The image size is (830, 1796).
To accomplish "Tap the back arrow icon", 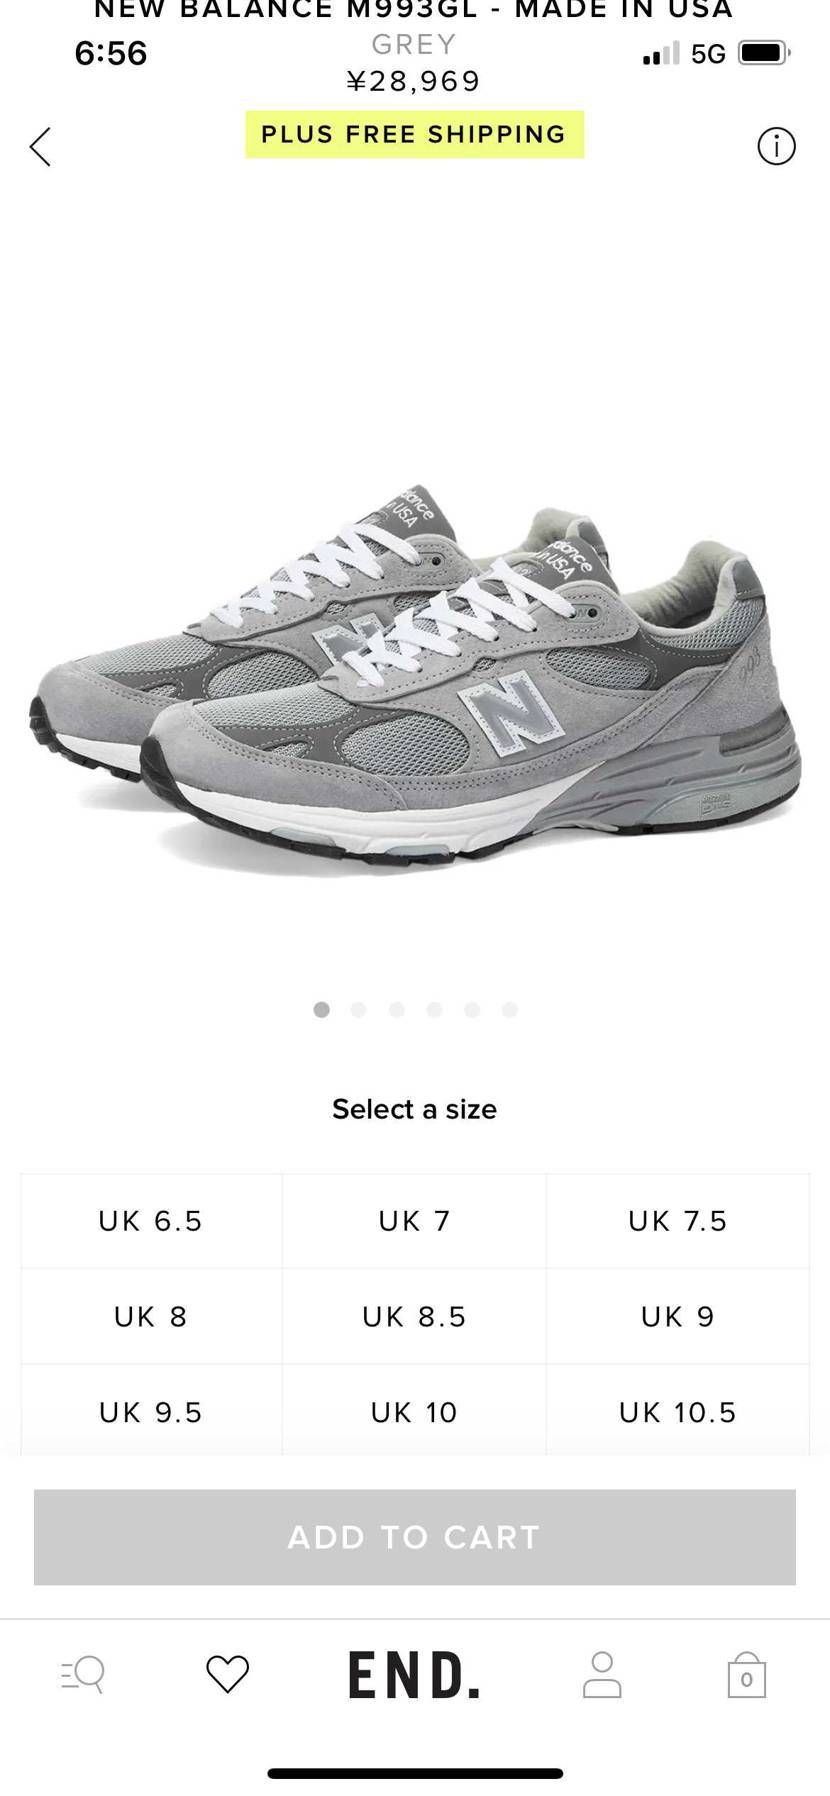I will click(40, 147).
